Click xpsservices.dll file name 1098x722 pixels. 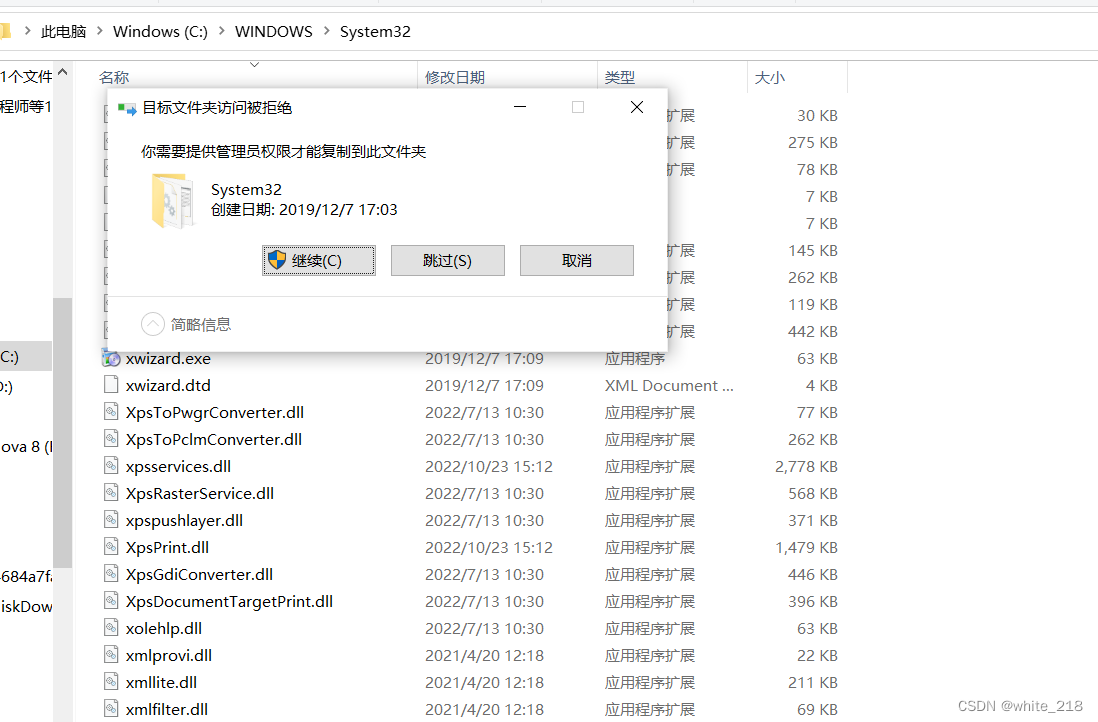pyautogui.click(x=179, y=466)
